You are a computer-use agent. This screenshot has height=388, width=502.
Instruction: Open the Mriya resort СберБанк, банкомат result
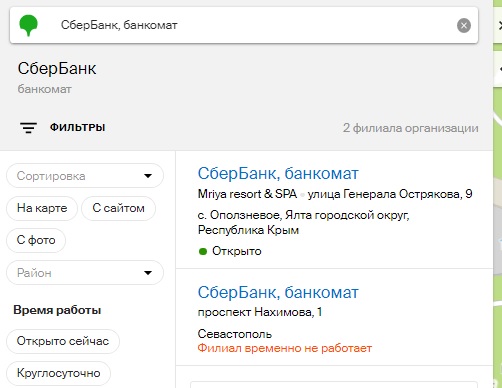coord(278,173)
